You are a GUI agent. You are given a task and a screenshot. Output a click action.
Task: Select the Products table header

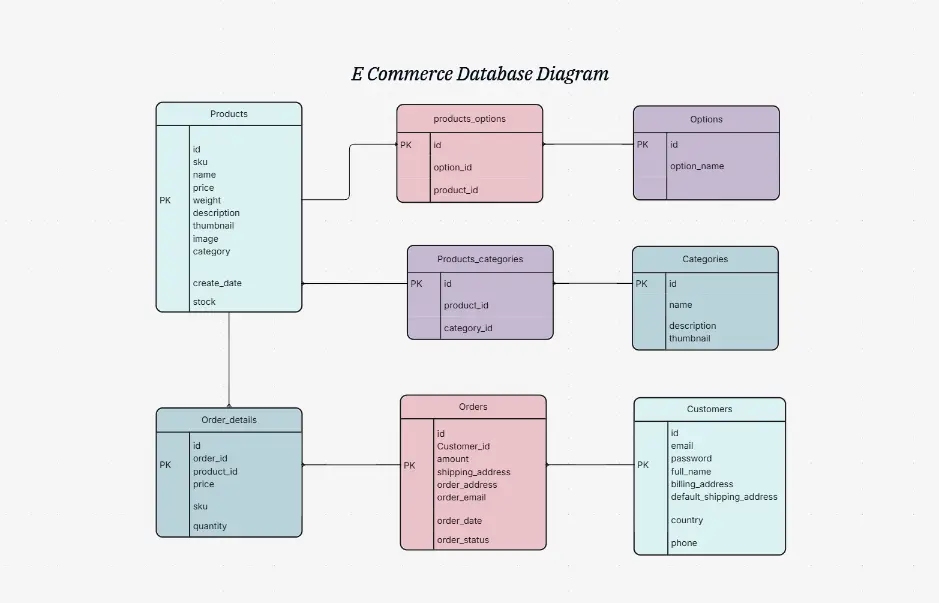pyautogui.click(x=228, y=114)
